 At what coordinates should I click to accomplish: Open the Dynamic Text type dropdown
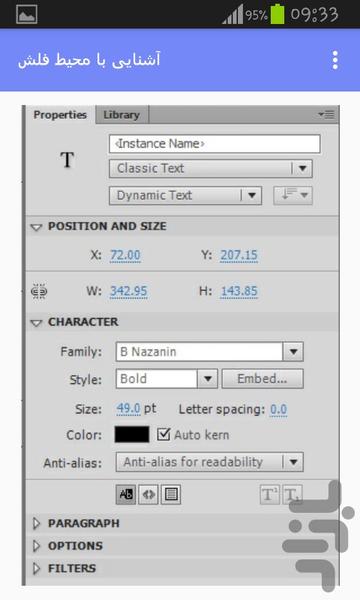(x=185, y=196)
